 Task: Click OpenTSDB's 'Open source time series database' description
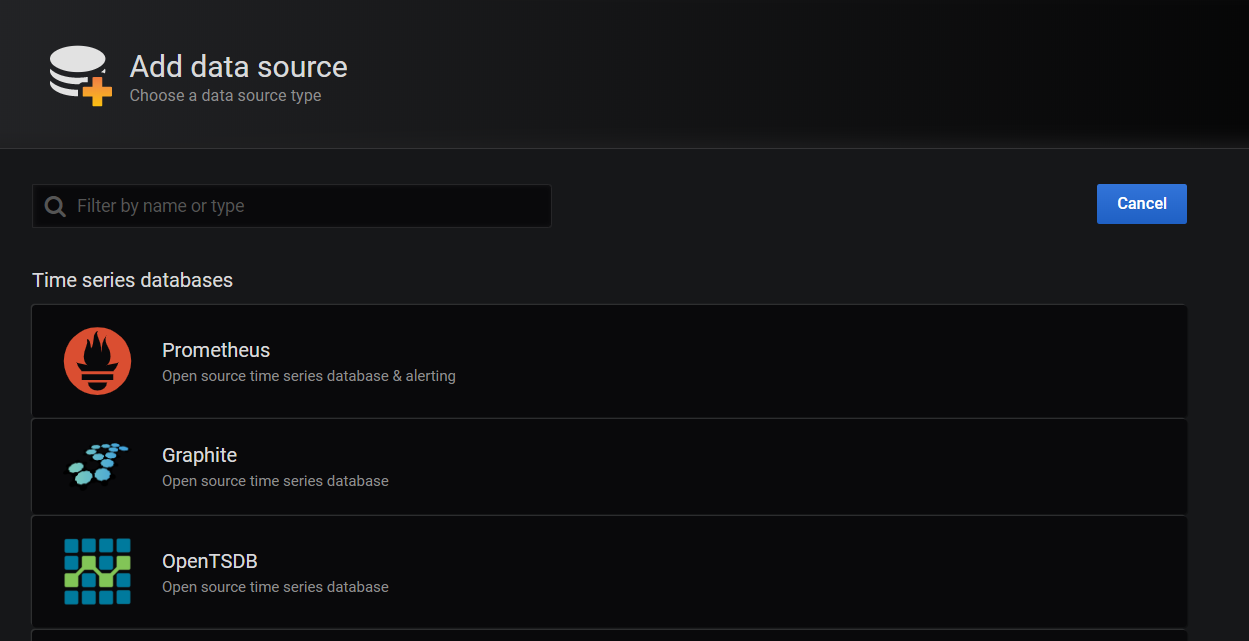[x=275, y=587]
